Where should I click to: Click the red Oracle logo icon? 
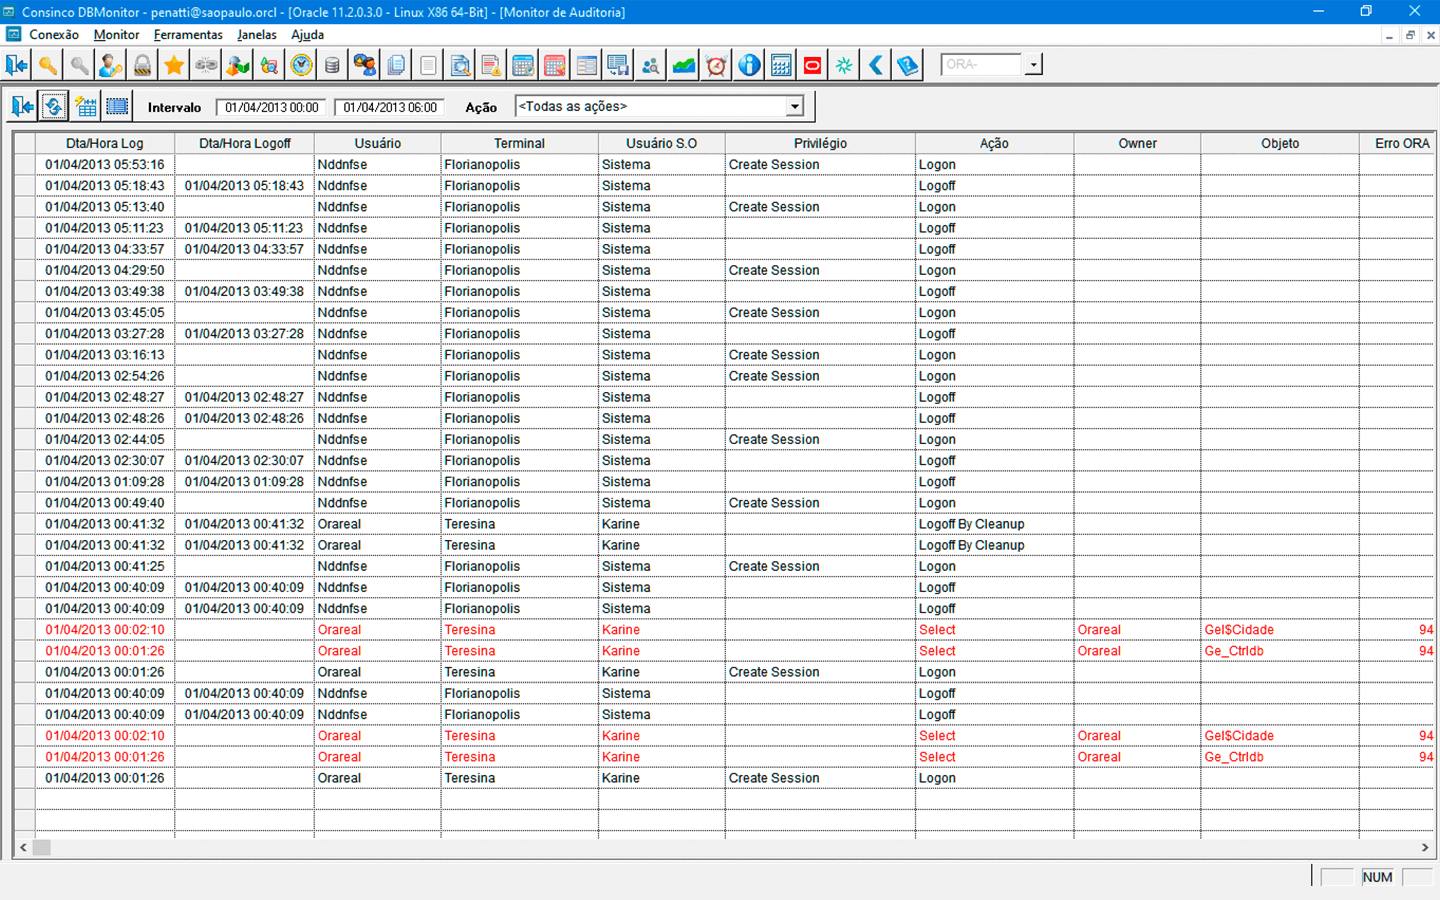[x=812, y=65]
